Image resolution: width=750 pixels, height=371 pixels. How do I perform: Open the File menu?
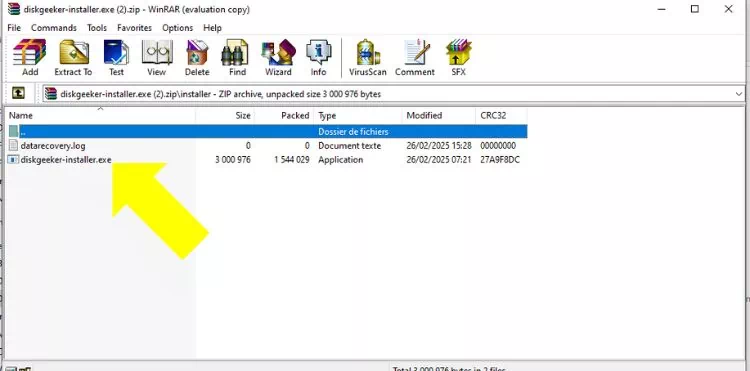pyautogui.click(x=14, y=28)
